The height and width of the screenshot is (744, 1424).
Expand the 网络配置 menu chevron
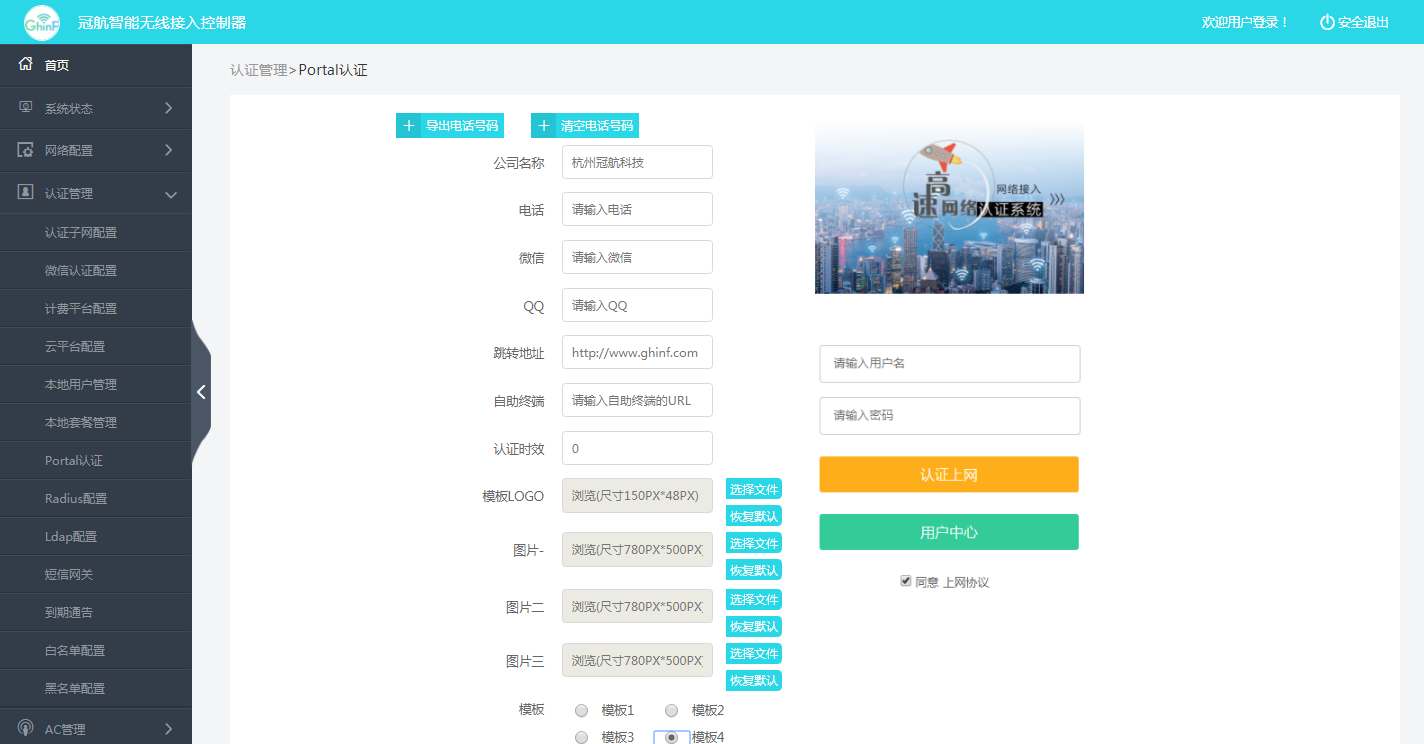click(x=168, y=150)
